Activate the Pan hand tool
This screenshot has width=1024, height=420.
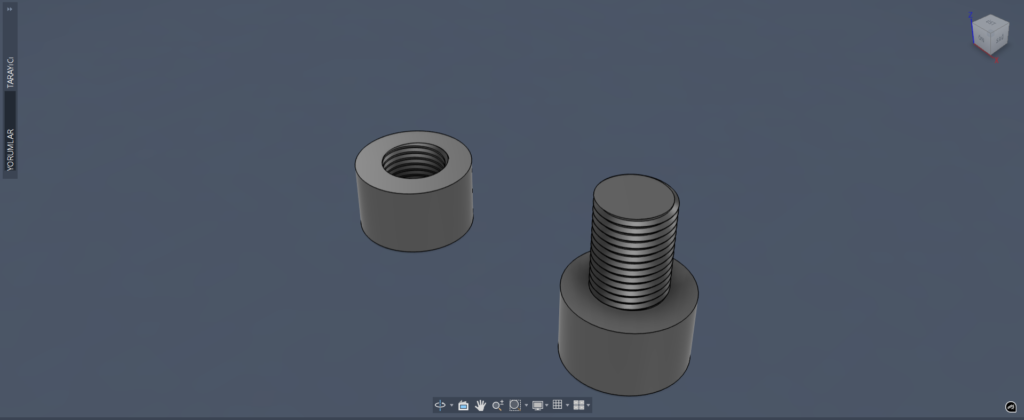[x=480, y=405]
